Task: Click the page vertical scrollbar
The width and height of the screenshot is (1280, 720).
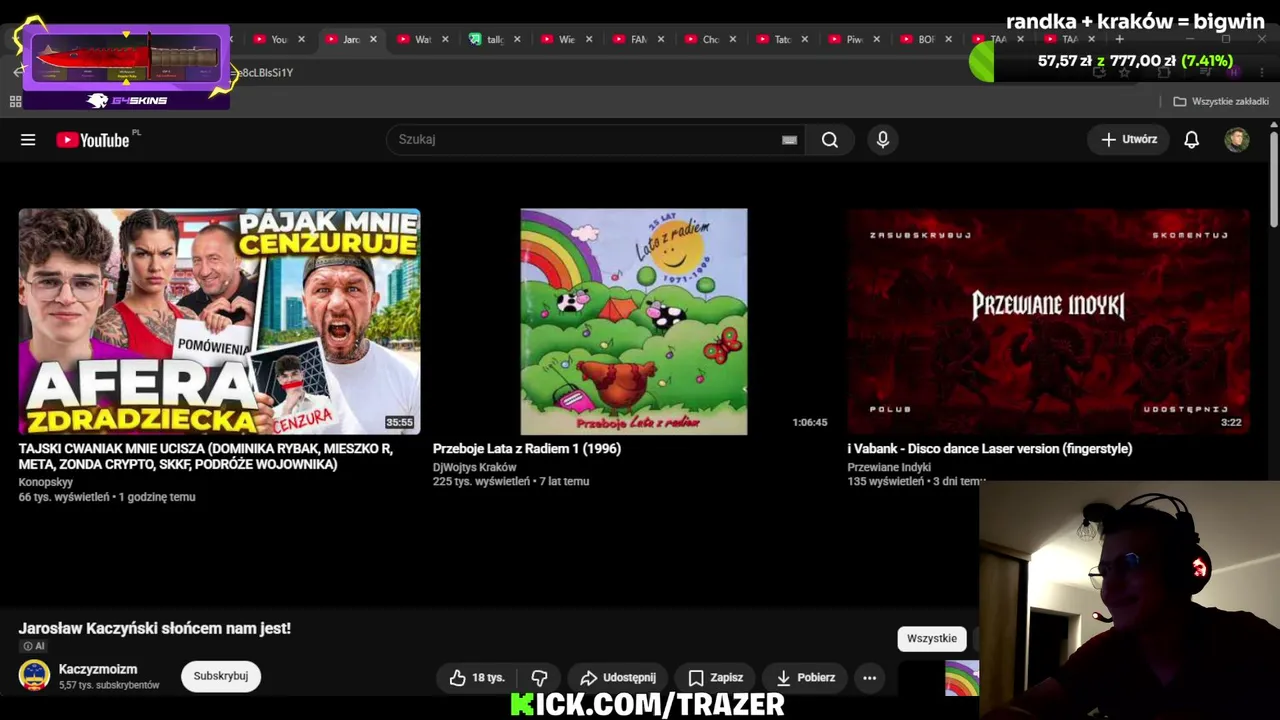Action: click(1274, 178)
